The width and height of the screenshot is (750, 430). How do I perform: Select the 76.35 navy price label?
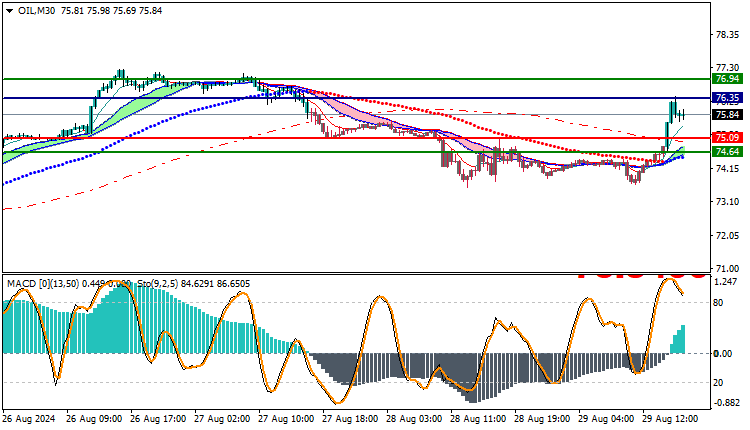coord(727,98)
